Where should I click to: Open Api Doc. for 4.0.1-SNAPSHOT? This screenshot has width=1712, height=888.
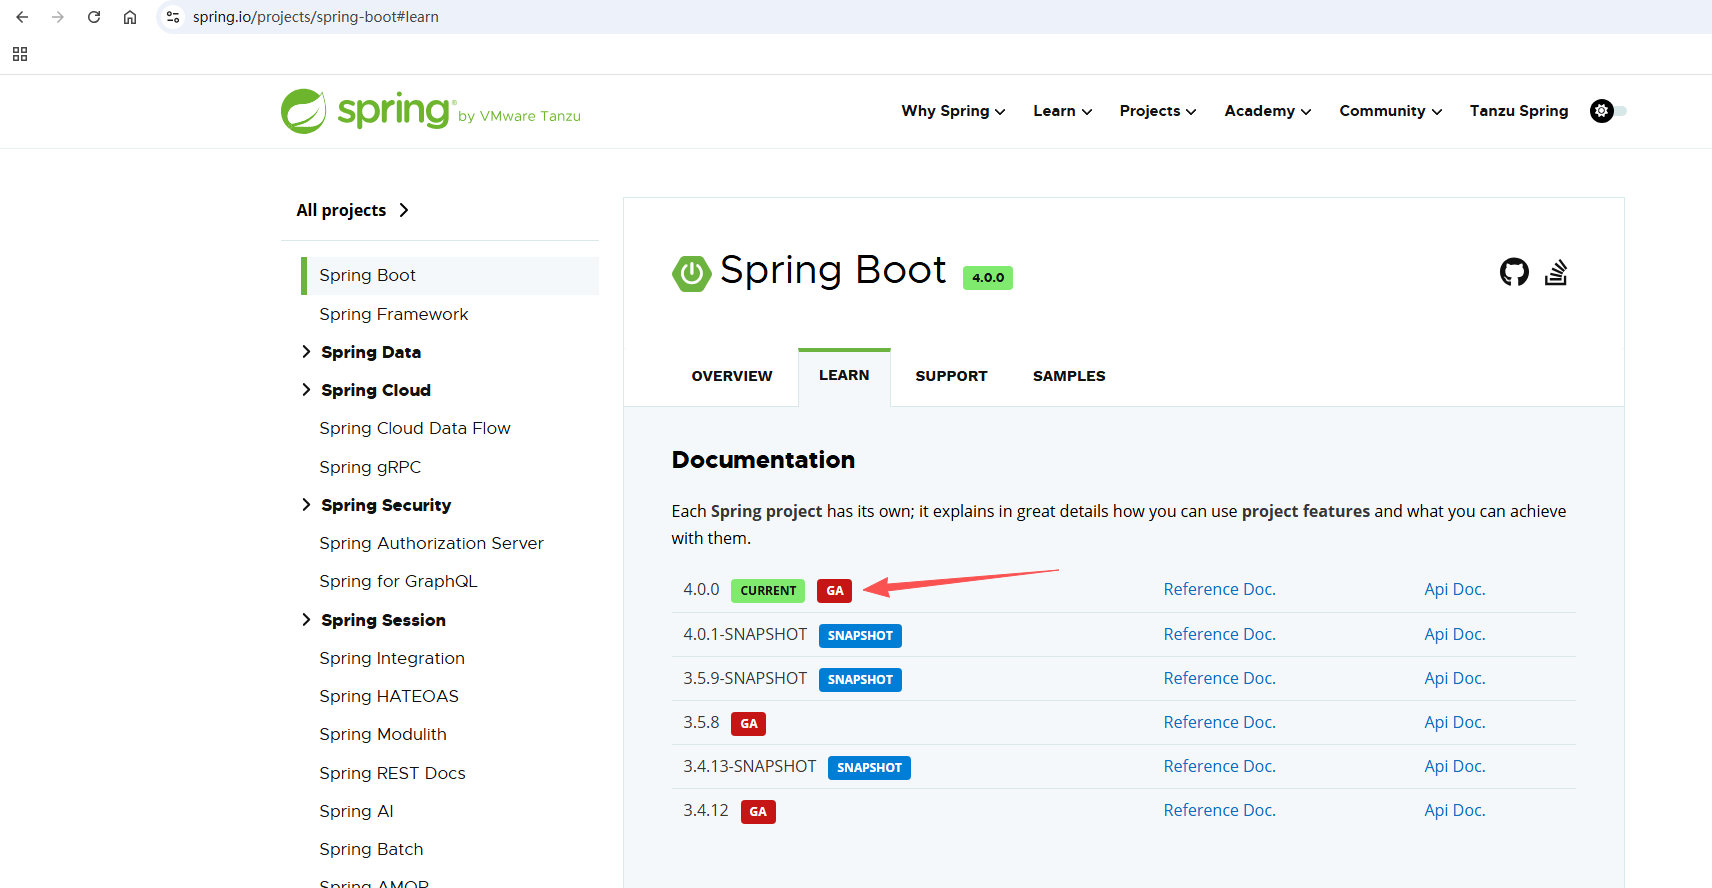[x=1454, y=634]
